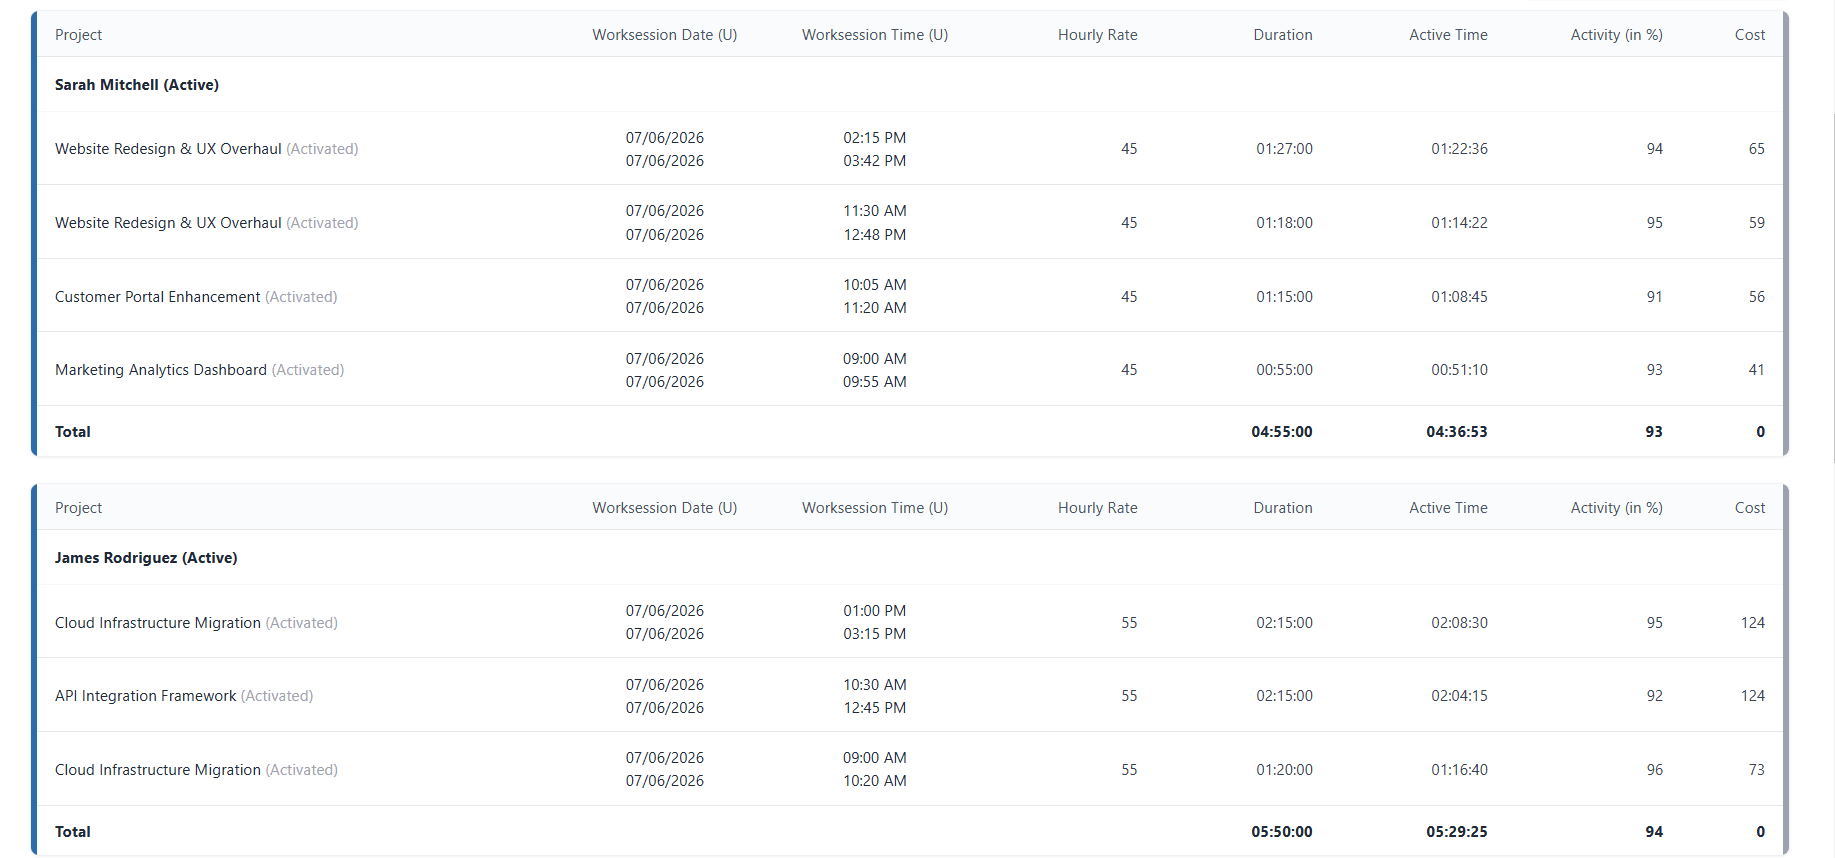Click cost value 59

click(x=1757, y=223)
